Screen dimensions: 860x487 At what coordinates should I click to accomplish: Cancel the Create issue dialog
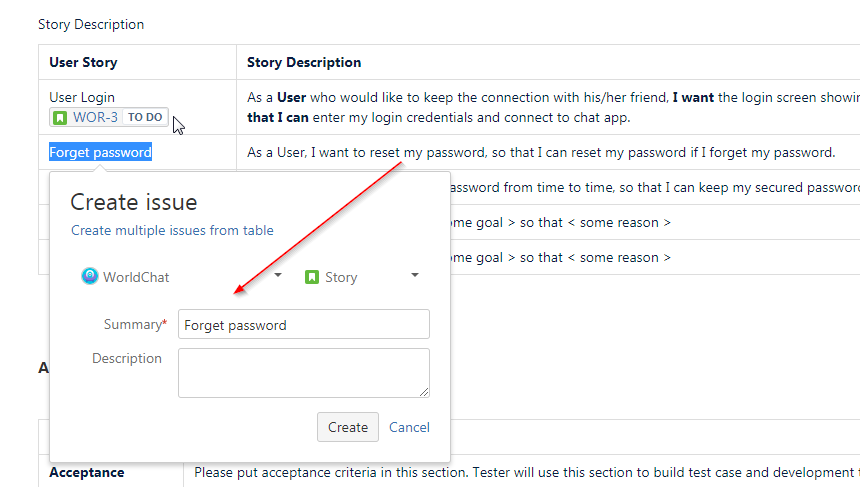409,427
